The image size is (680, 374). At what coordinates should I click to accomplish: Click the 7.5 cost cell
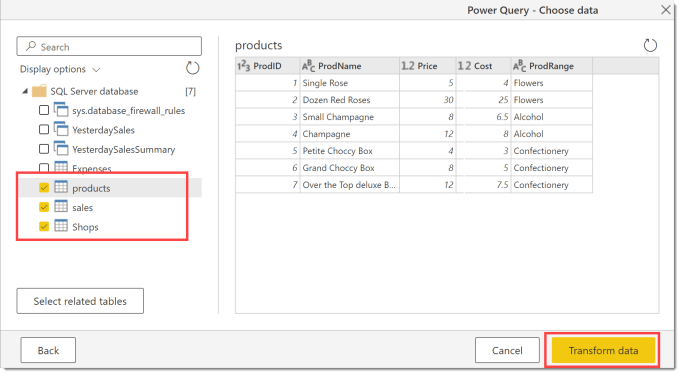click(484, 184)
